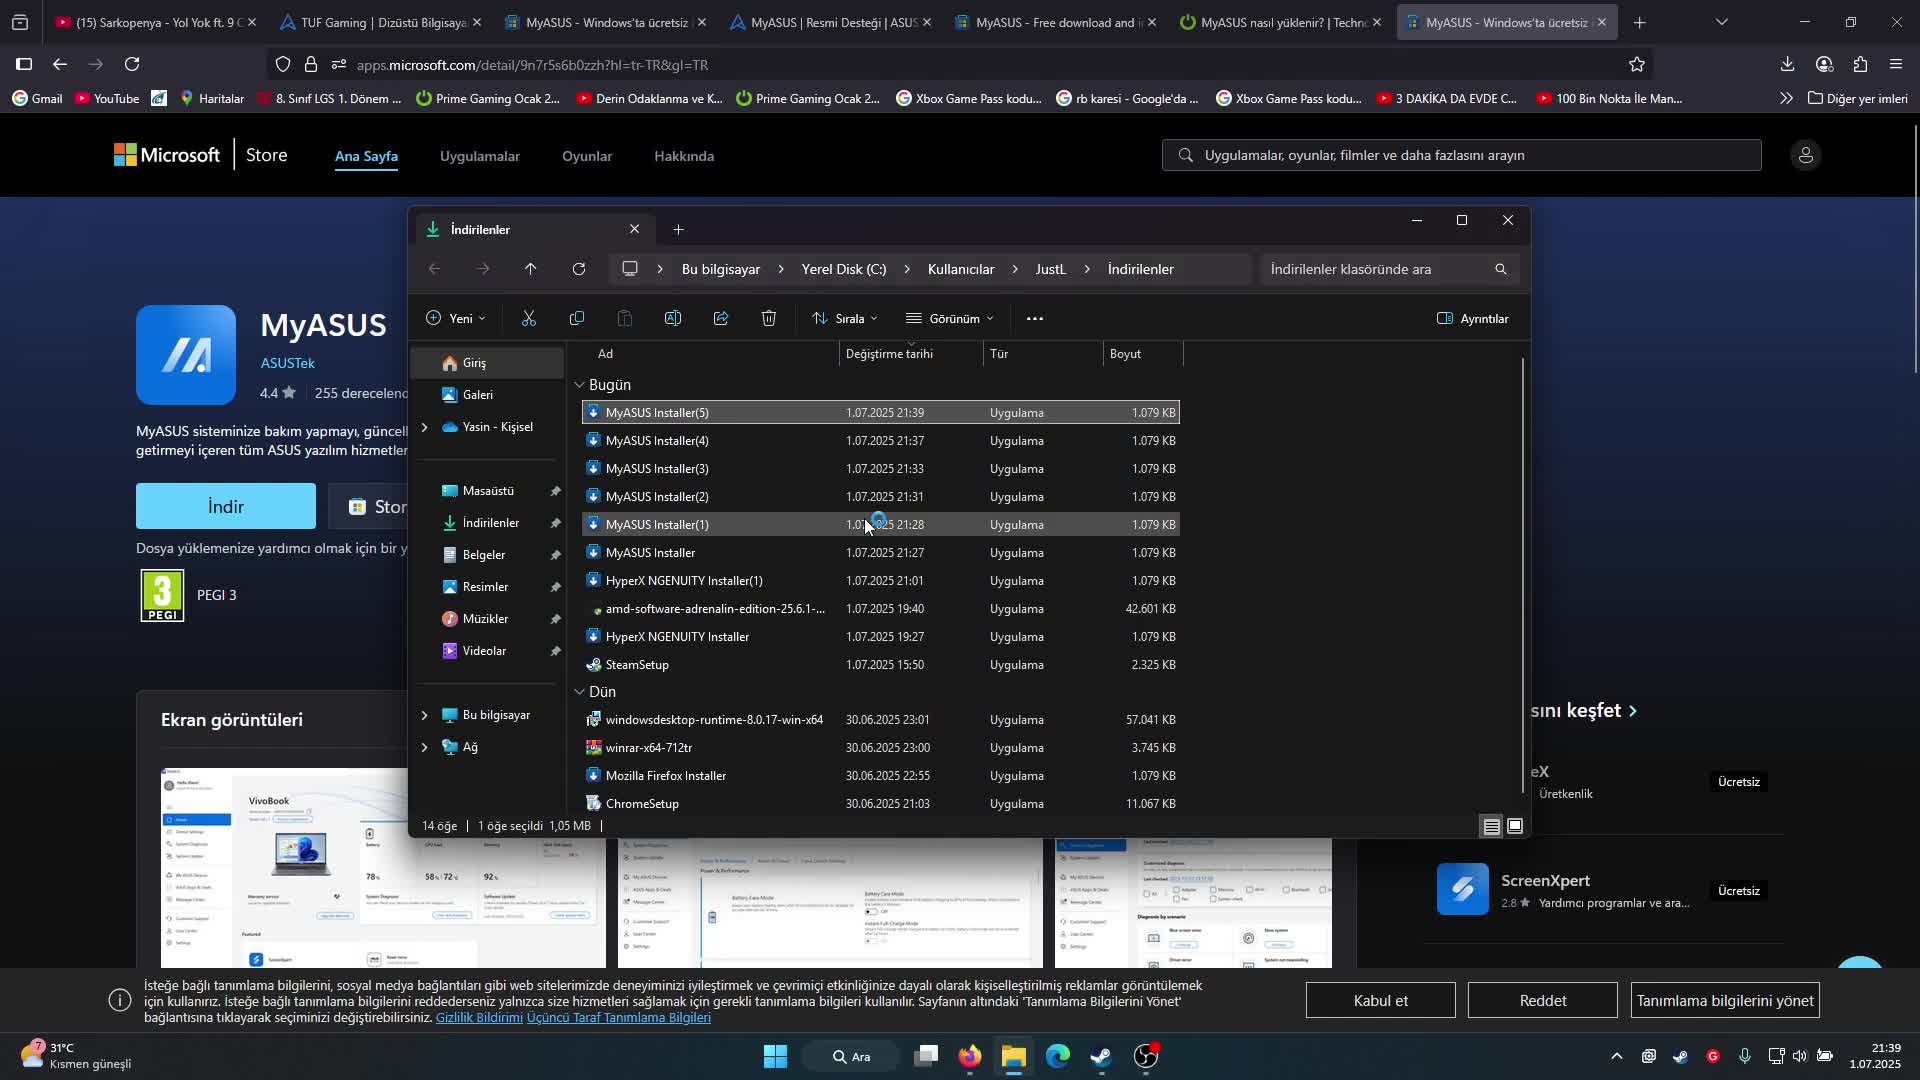Collapse the Dün group

tap(580, 692)
